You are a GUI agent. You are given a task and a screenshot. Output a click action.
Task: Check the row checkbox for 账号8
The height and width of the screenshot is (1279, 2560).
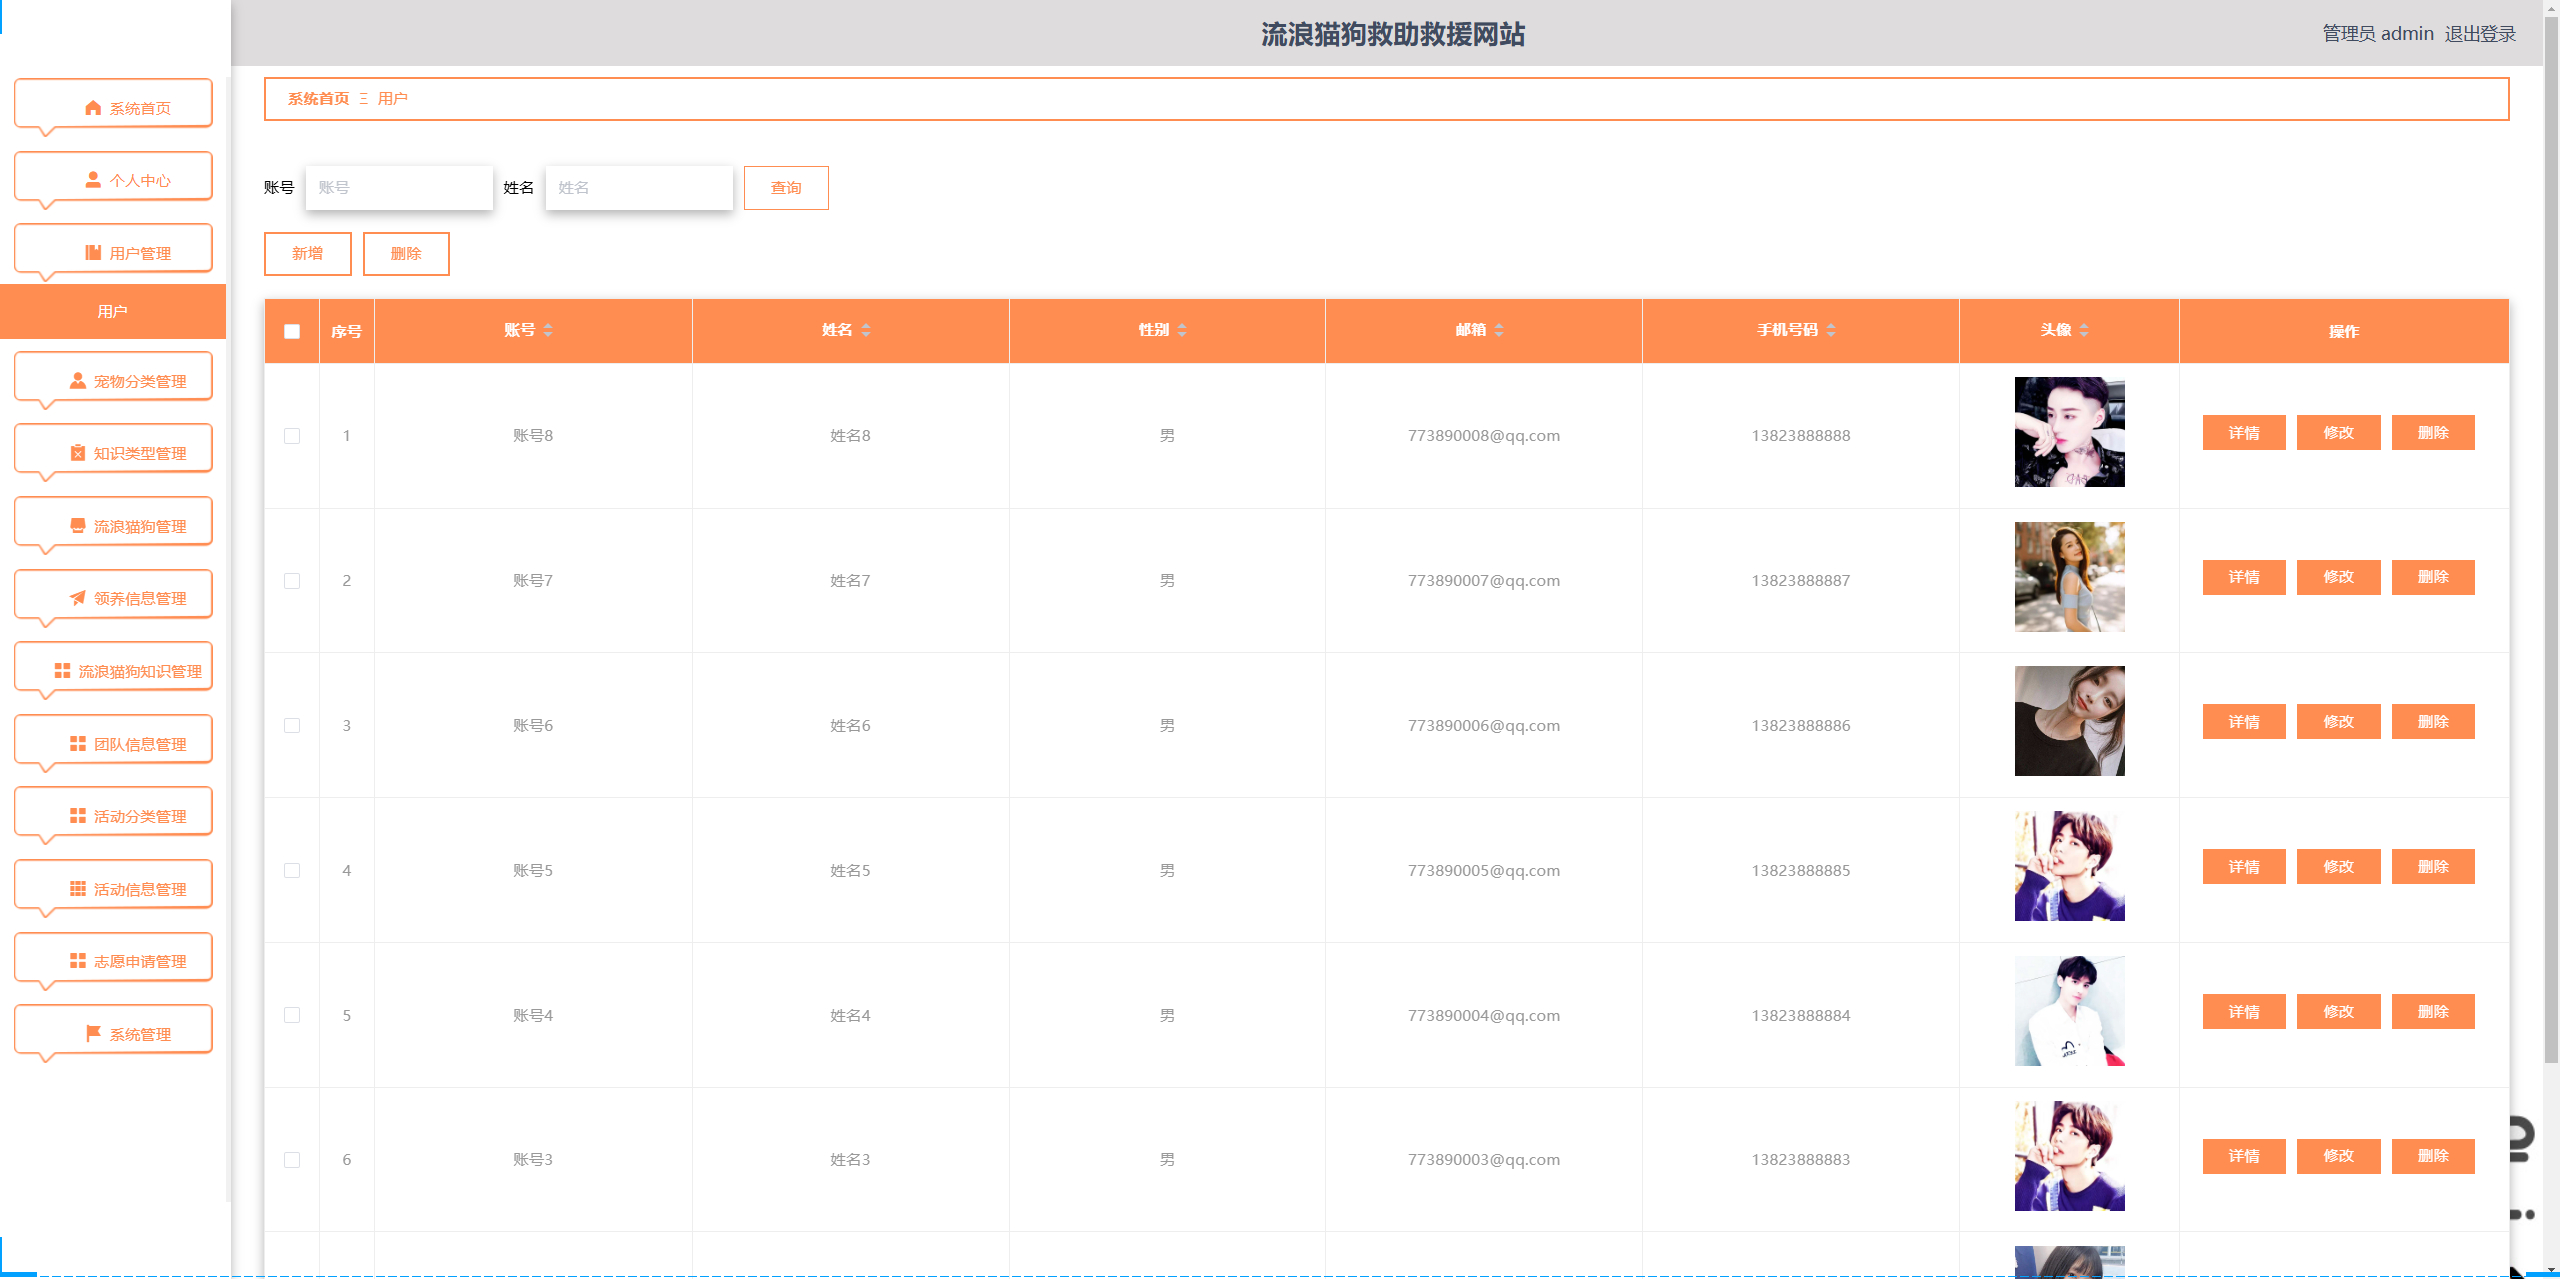pyautogui.click(x=292, y=435)
